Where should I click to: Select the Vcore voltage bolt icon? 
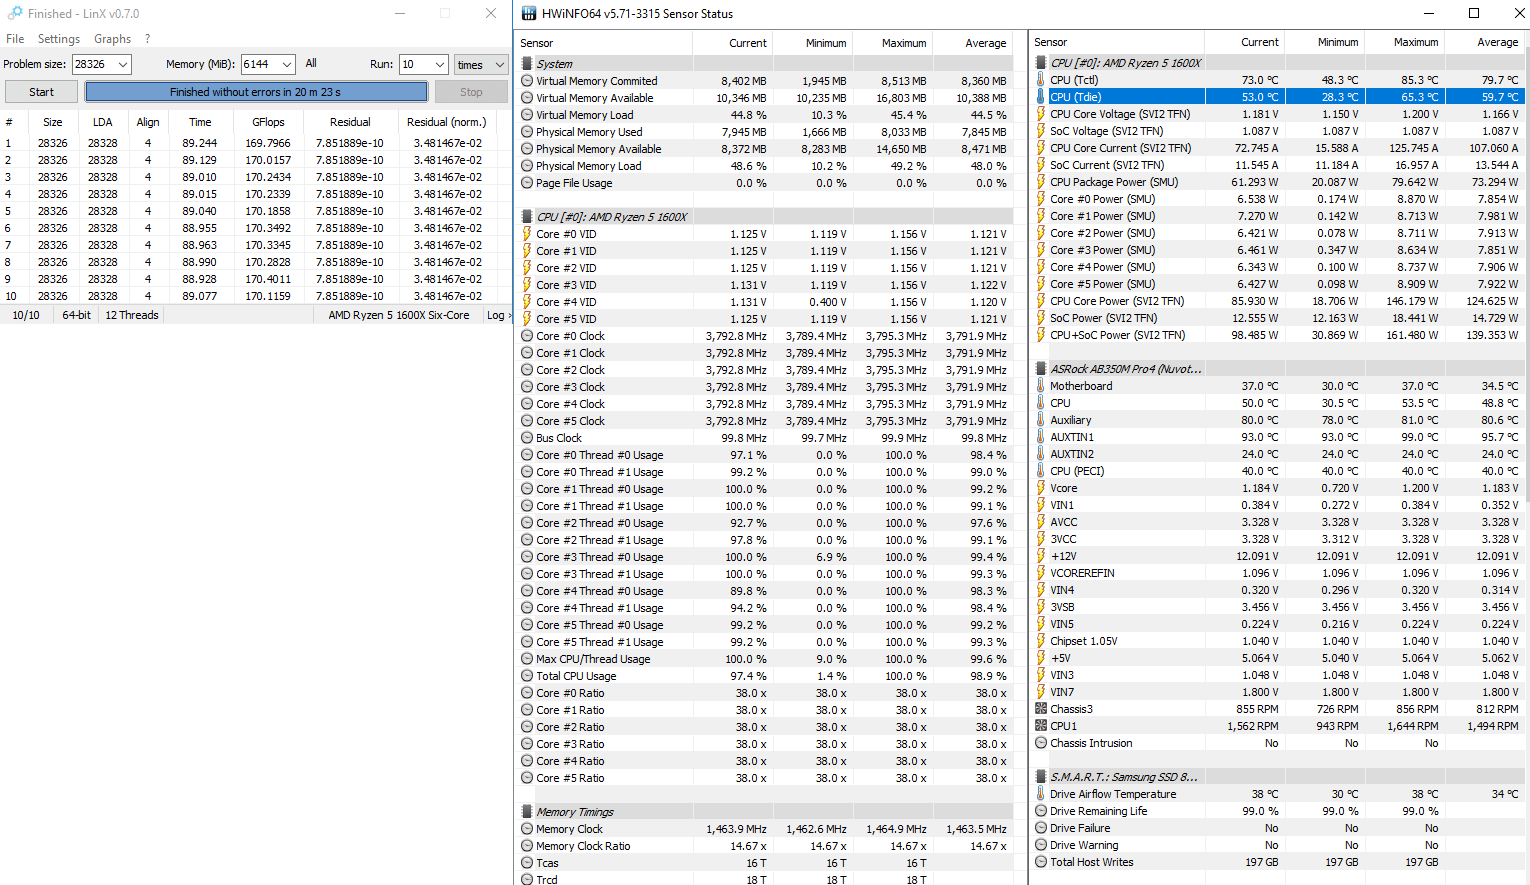[1041, 488]
